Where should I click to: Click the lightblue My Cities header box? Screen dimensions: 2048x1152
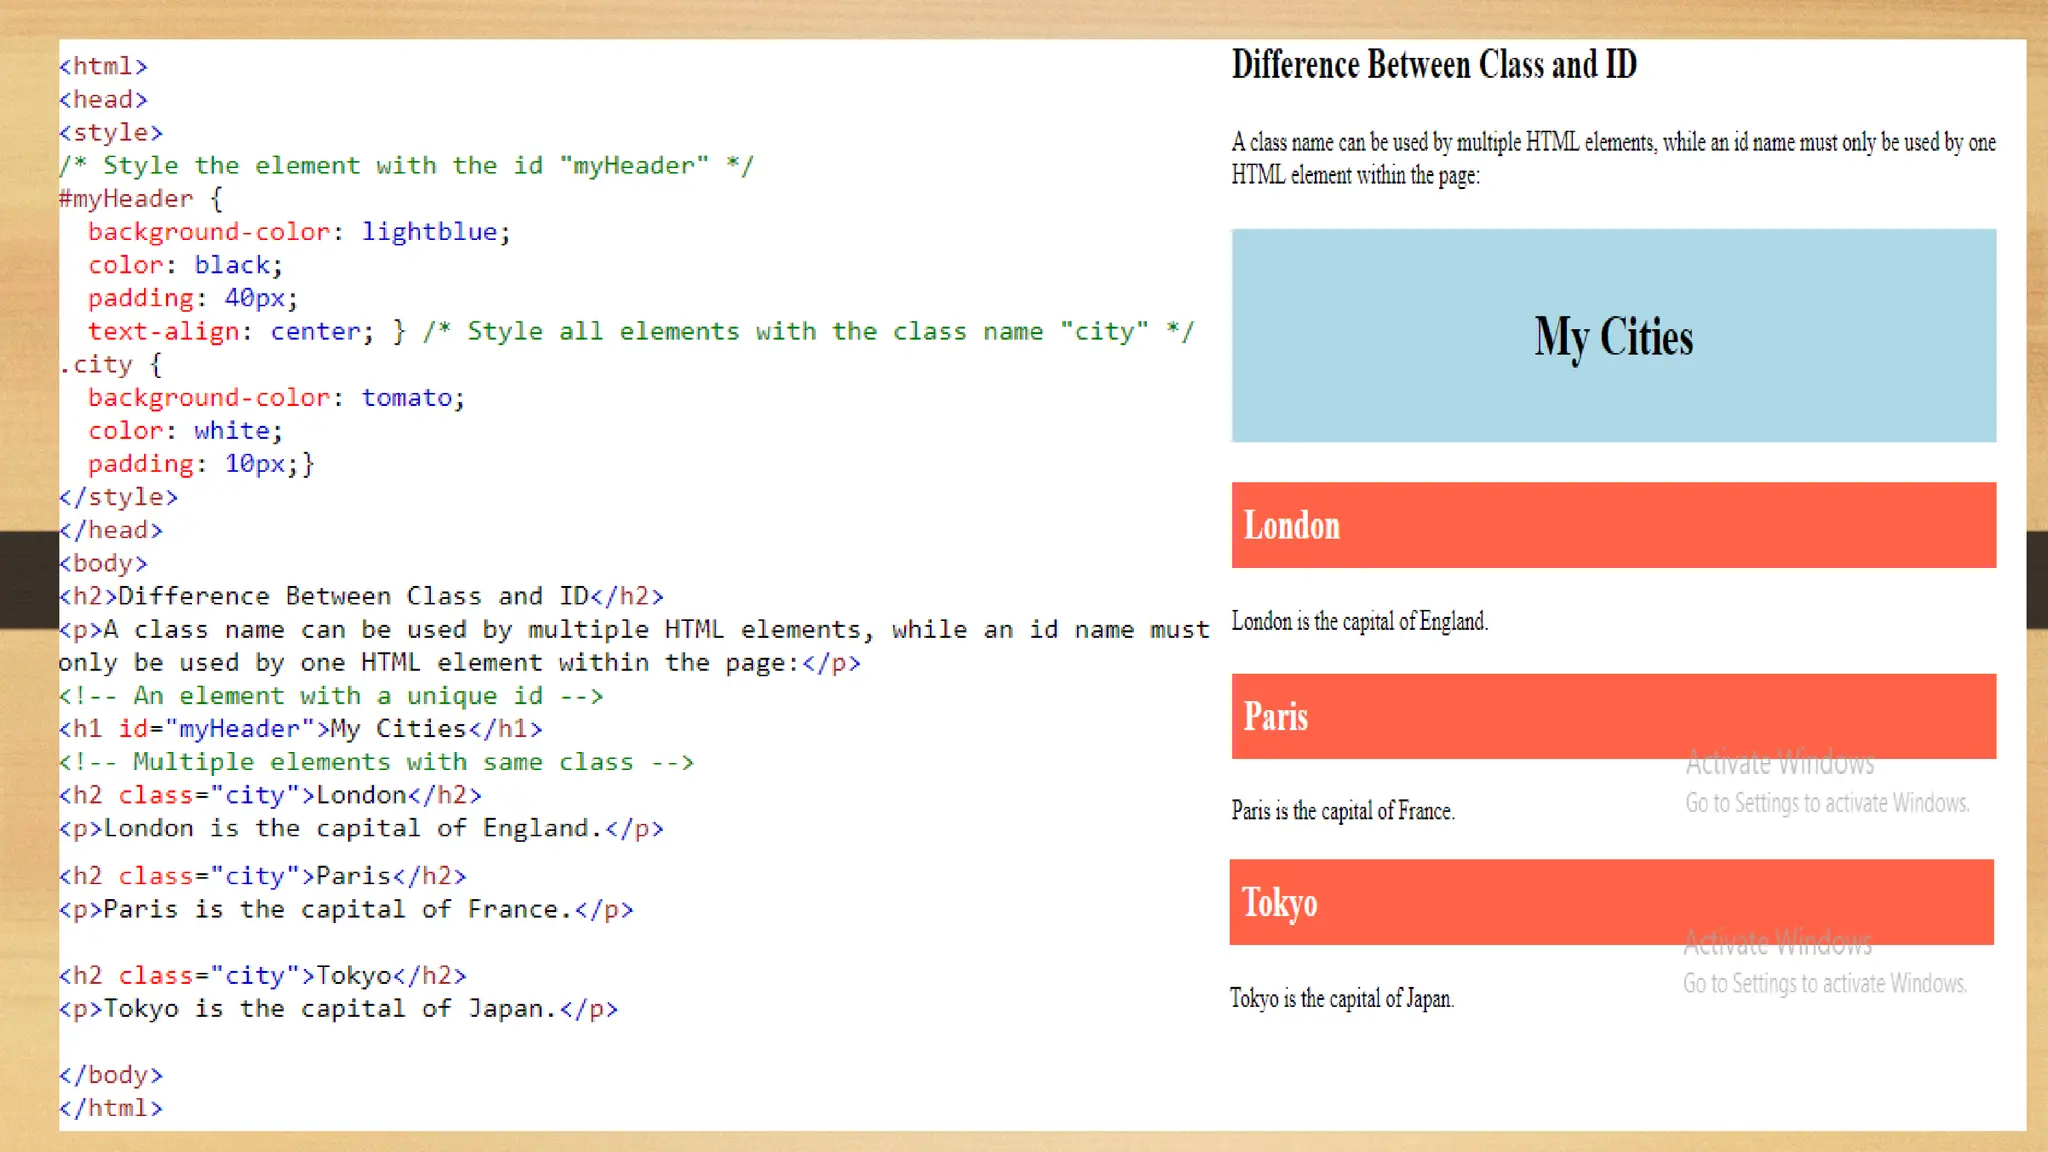coord(1613,336)
